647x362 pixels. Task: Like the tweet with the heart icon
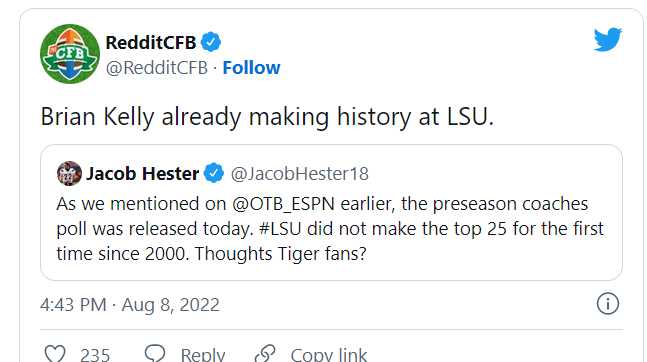coord(55,354)
